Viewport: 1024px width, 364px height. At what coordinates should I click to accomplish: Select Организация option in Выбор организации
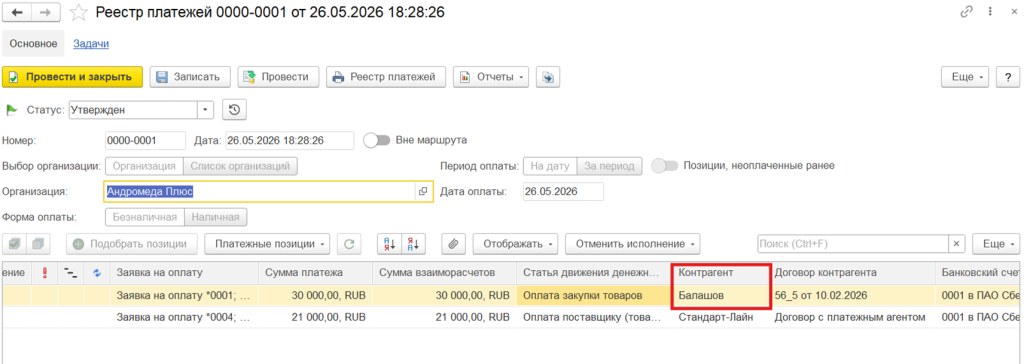click(x=144, y=166)
